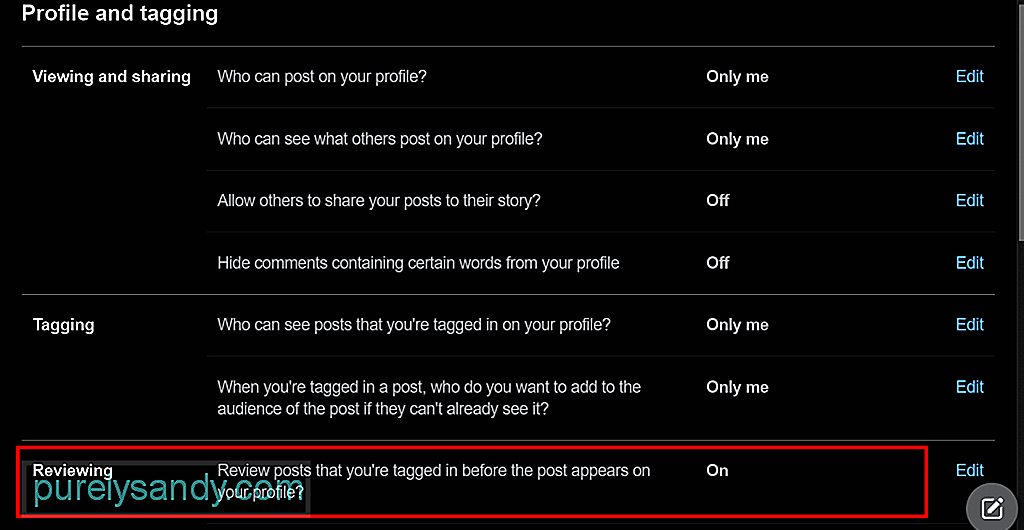Edit the hide comments with certain words setting
Screen dimensions: 1024x530
point(970,262)
